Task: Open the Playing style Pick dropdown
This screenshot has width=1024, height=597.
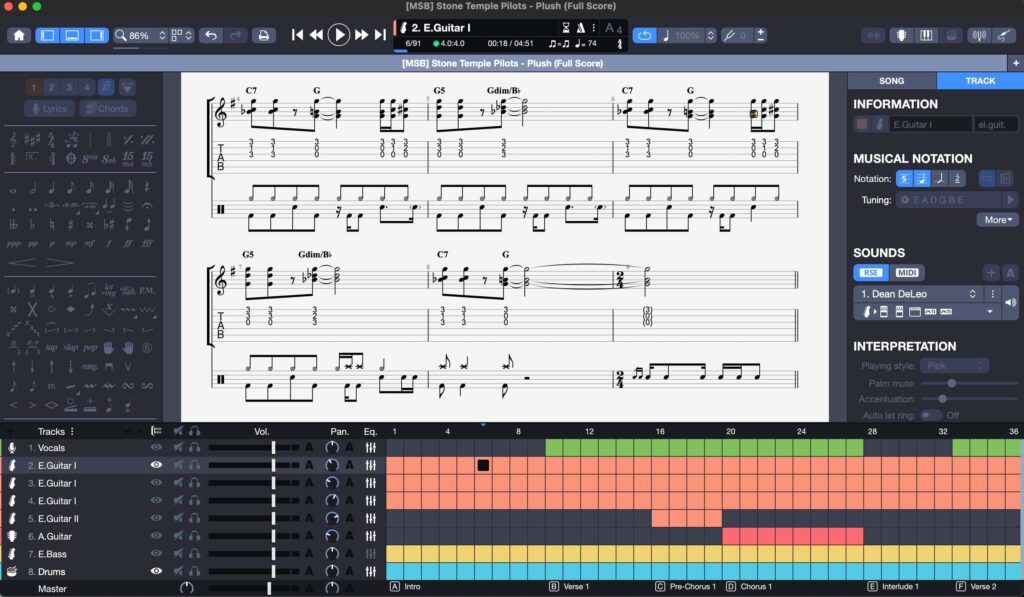Action: 953,365
